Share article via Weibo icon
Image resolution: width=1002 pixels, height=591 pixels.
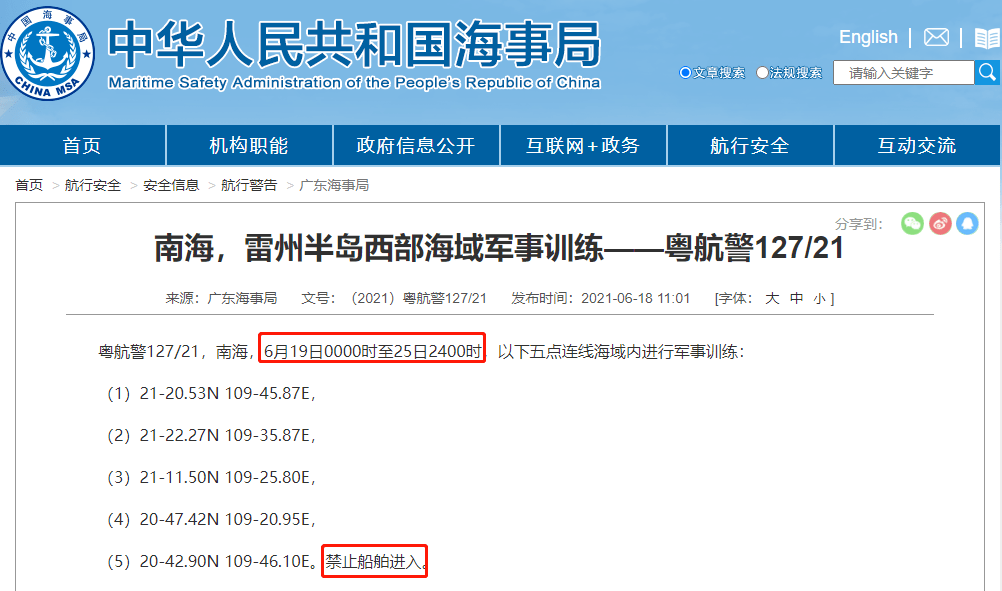tap(940, 224)
